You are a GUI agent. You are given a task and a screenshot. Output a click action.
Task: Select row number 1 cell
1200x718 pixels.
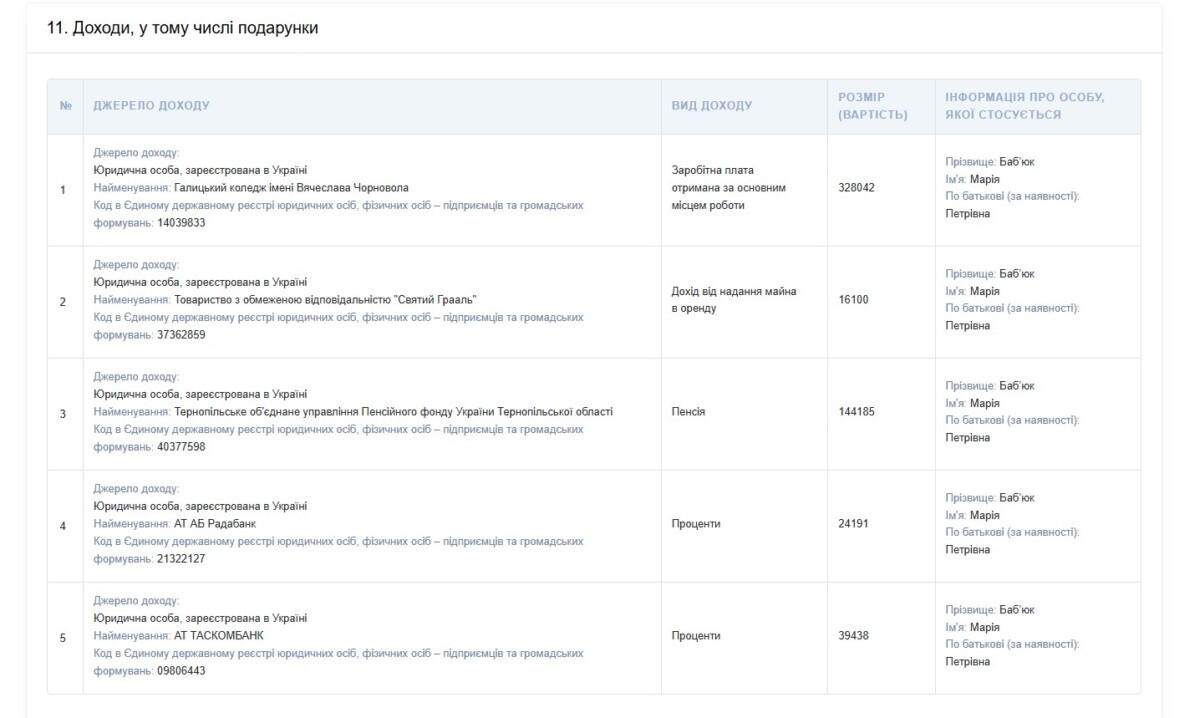pyautogui.click(x=64, y=190)
